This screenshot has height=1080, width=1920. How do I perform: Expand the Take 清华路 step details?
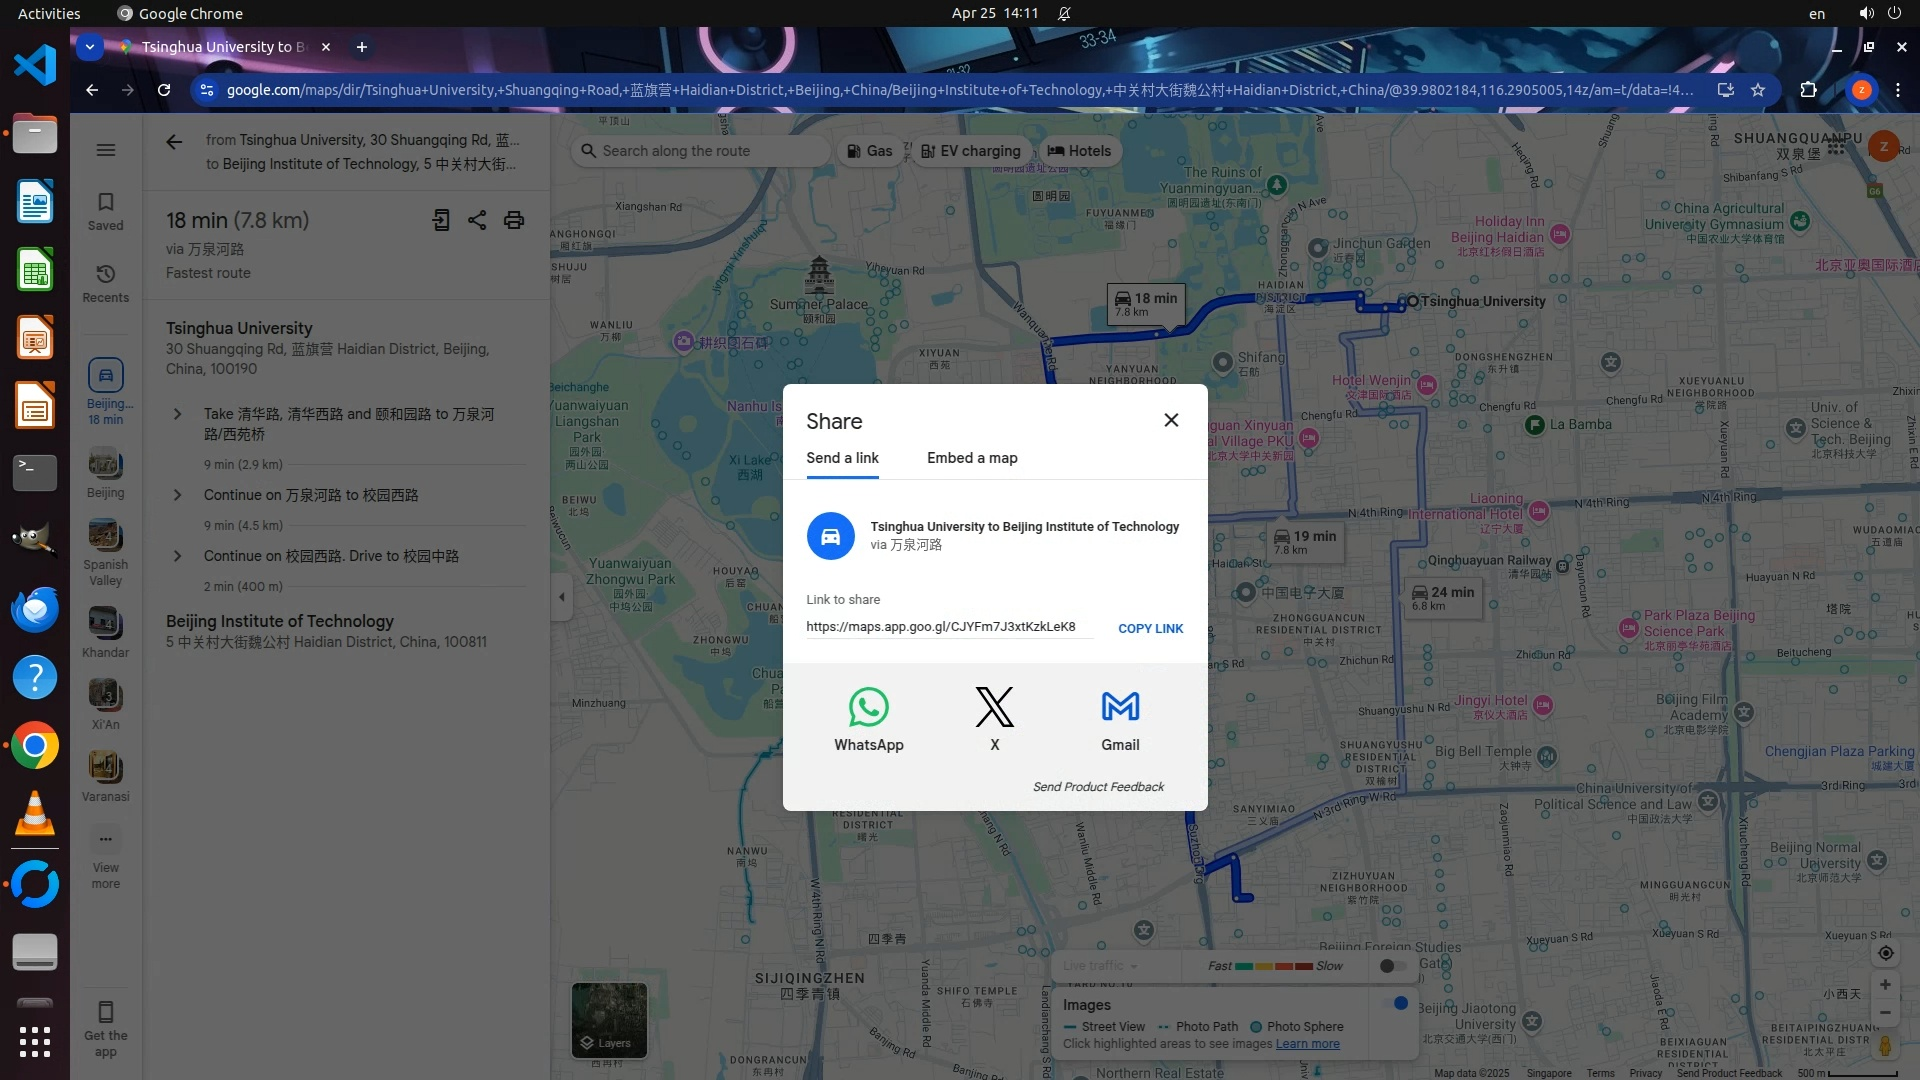click(x=177, y=414)
